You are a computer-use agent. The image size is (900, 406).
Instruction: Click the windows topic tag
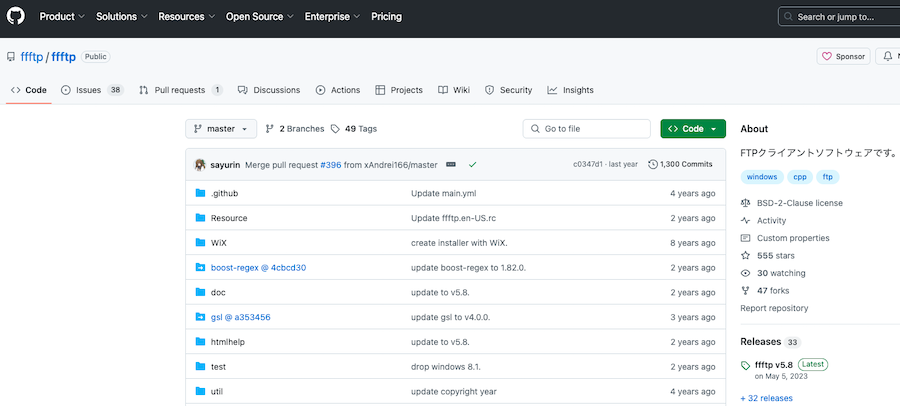point(762,177)
